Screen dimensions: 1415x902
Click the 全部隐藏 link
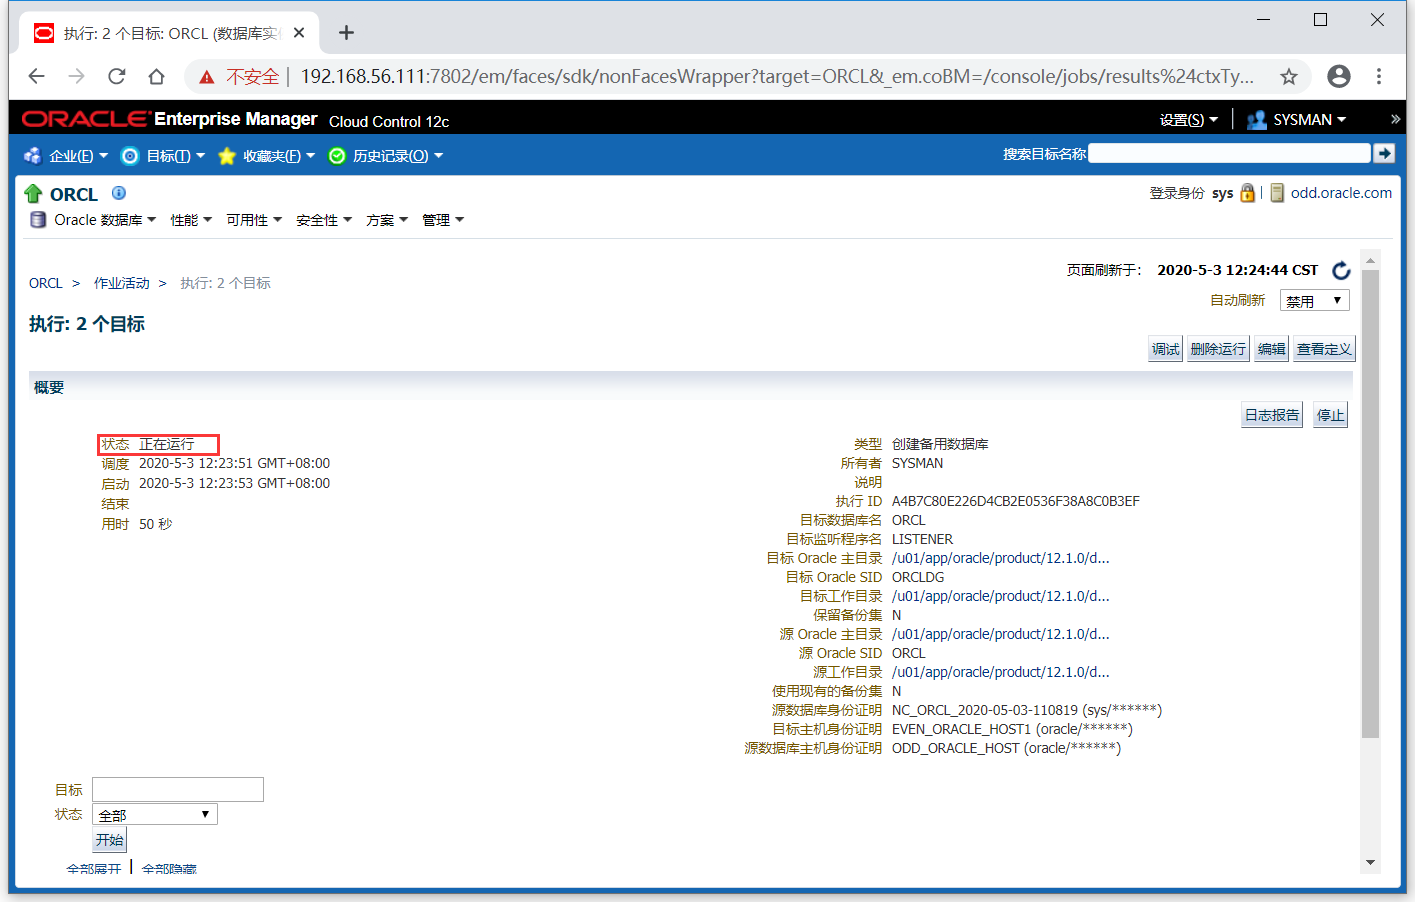point(169,869)
